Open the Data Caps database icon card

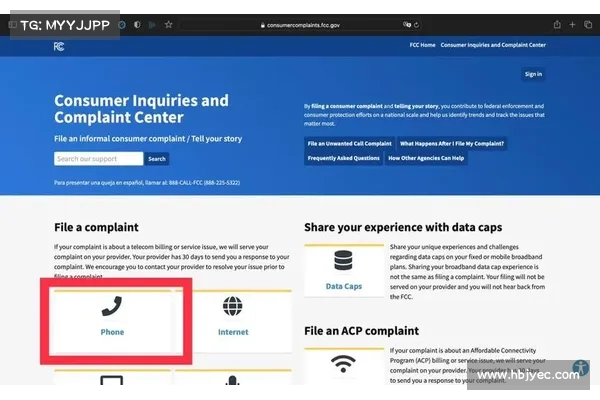[344, 270]
